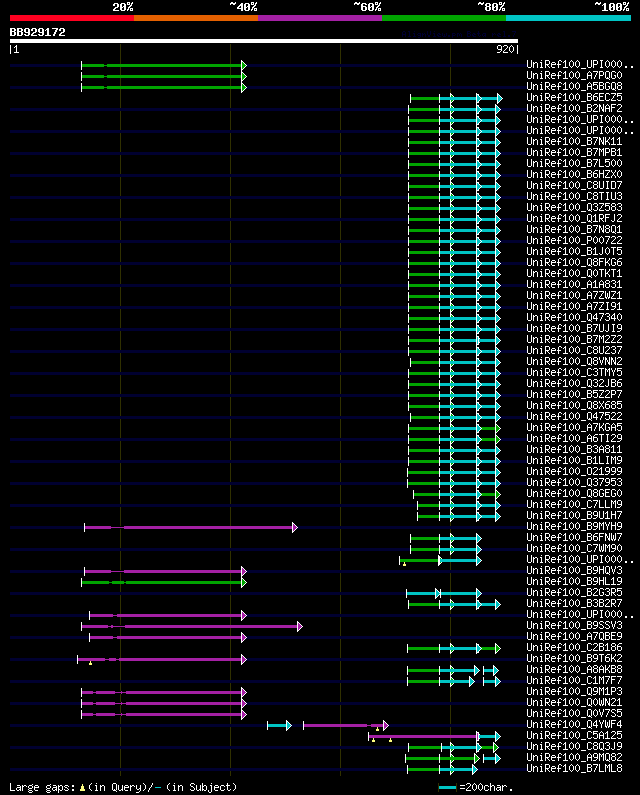Select the UniRef100_B7LML8 label
640x795 pixels.
[574, 769]
